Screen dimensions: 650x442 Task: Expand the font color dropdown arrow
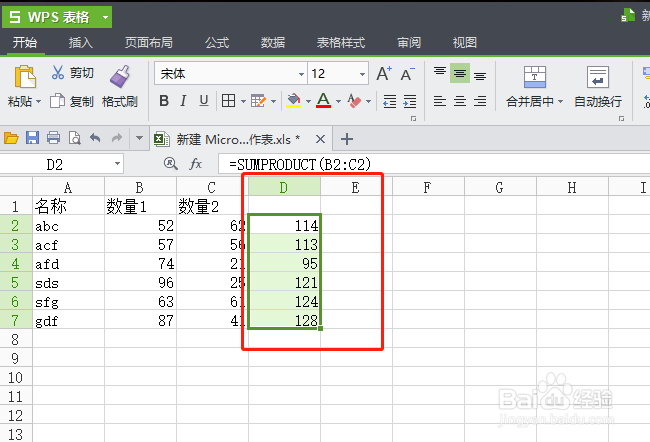tap(338, 101)
